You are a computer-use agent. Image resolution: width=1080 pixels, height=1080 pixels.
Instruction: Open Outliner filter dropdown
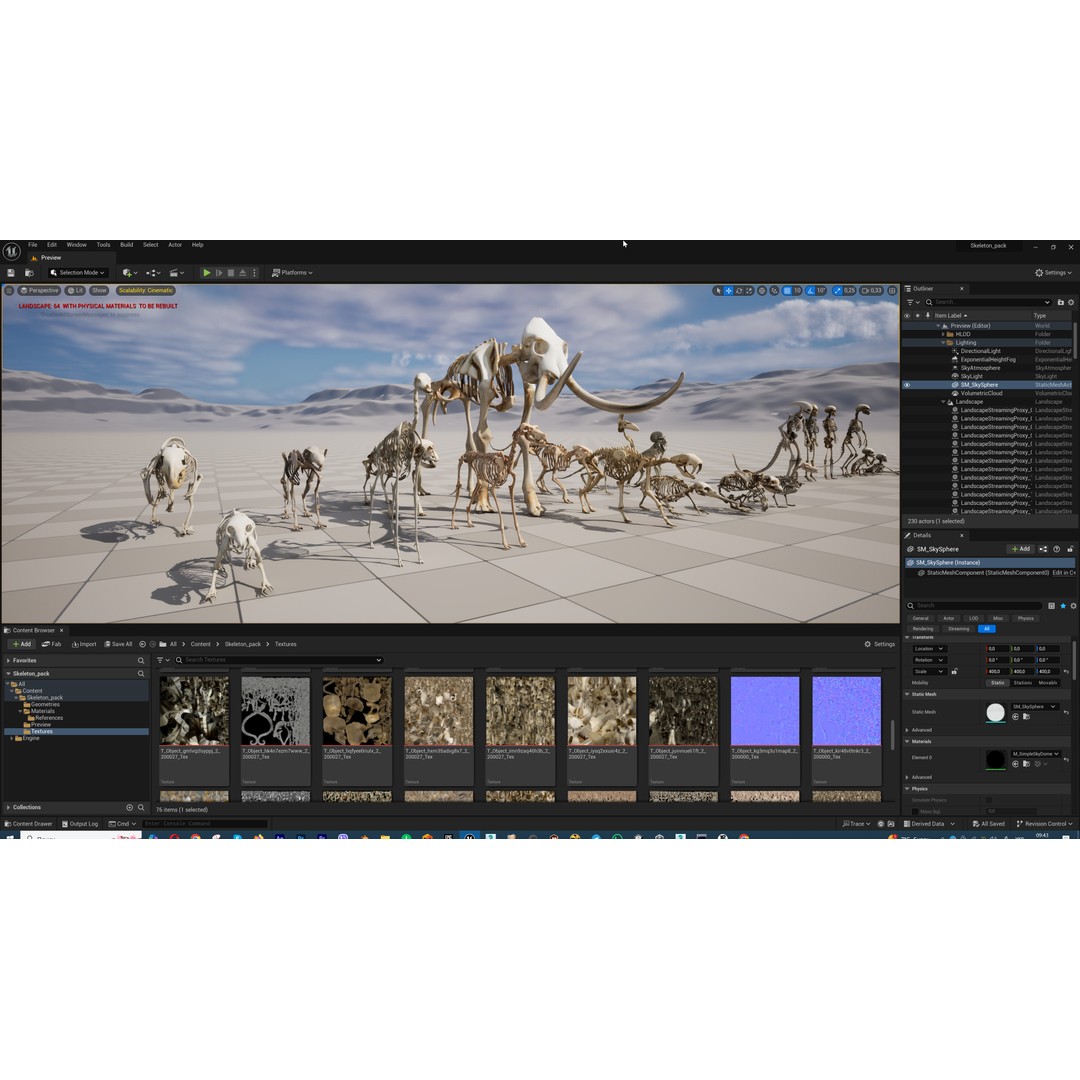pyautogui.click(x=913, y=302)
